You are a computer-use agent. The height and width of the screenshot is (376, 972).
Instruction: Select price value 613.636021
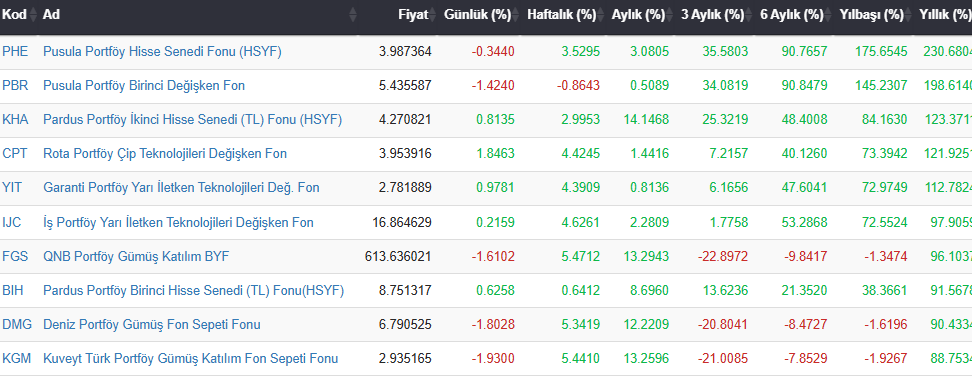[x=399, y=256]
